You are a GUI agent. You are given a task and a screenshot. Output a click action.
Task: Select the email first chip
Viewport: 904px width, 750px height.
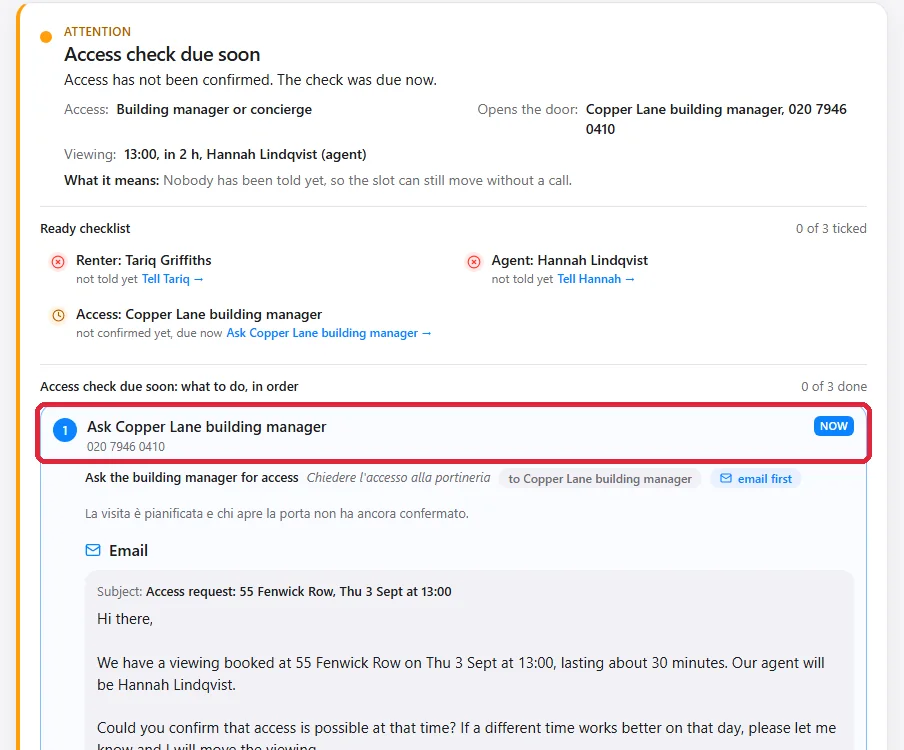click(756, 478)
